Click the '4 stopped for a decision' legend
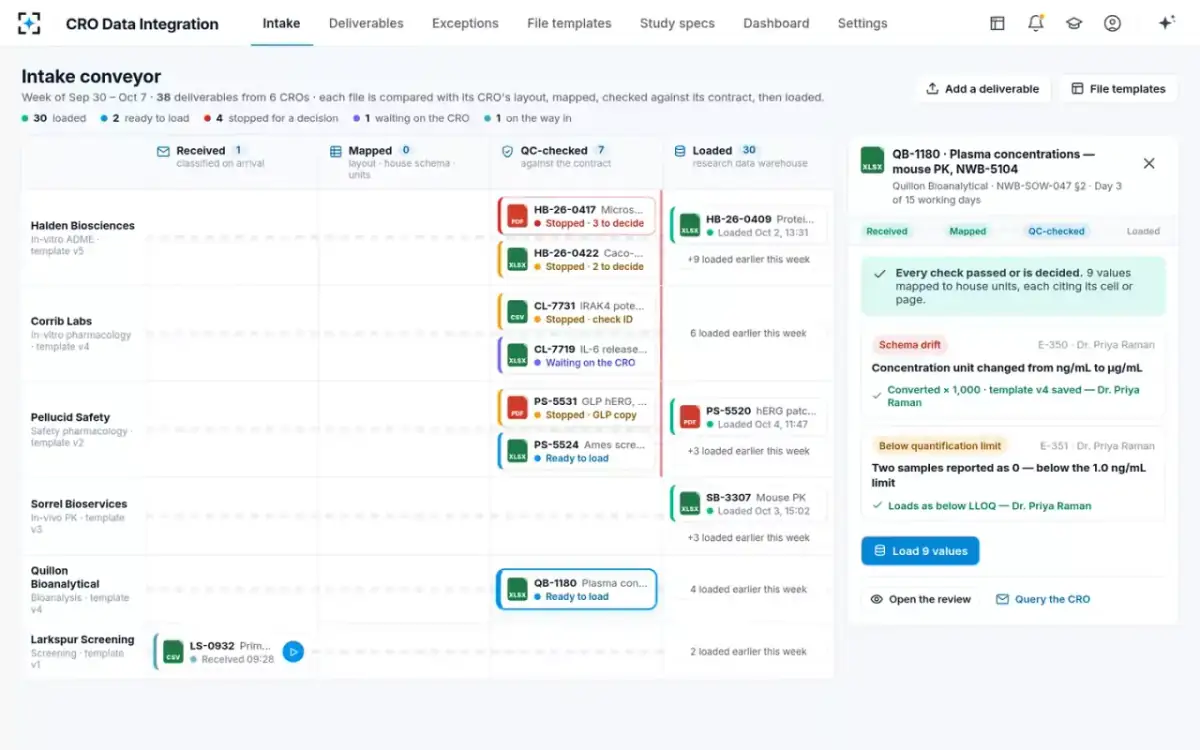Image resolution: width=1200 pixels, height=750 pixels. pyautogui.click(x=270, y=118)
